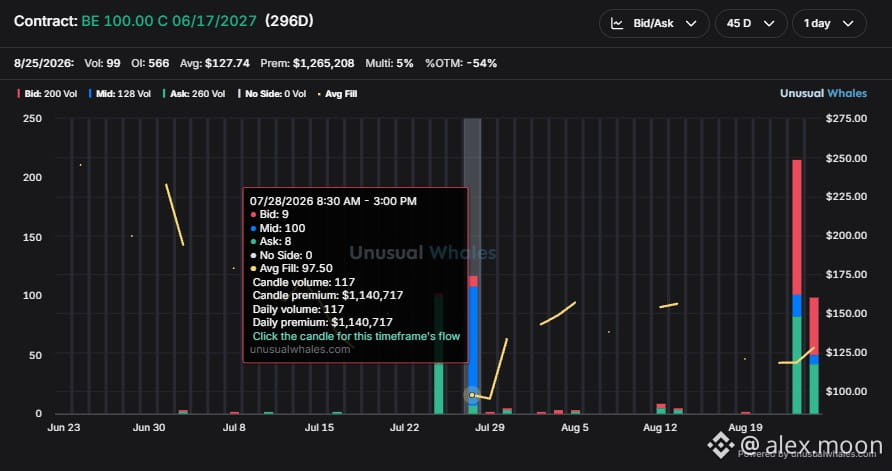
Task: Click the Vol: 99 stat
Action: pos(102,63)
